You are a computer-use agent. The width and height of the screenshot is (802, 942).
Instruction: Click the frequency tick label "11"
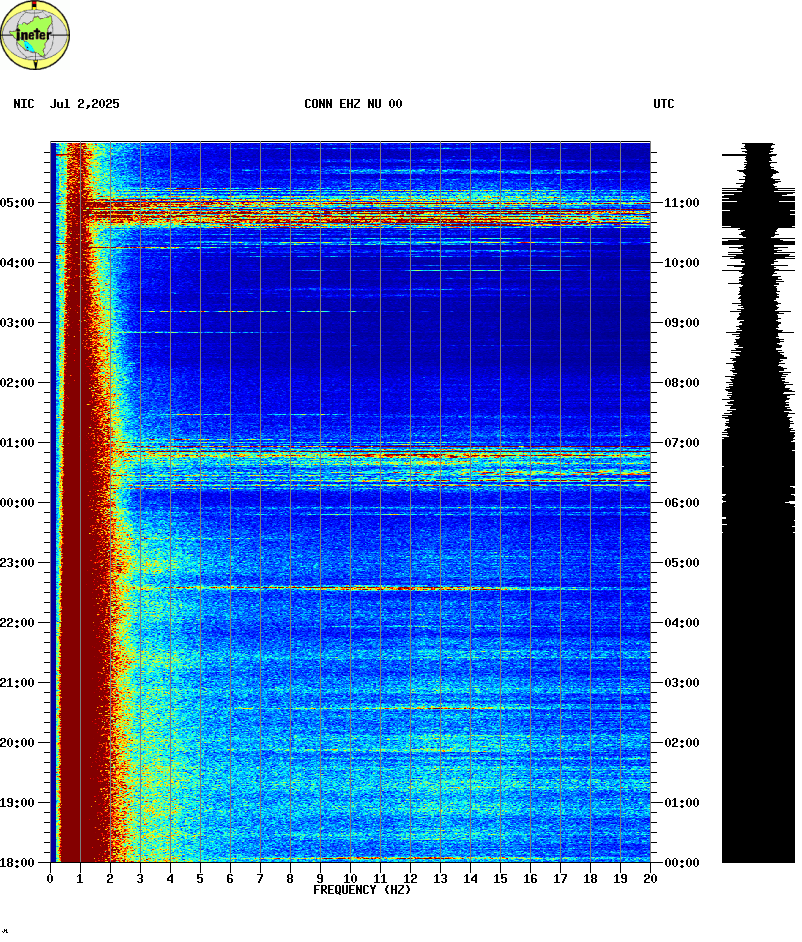(380, 879)
